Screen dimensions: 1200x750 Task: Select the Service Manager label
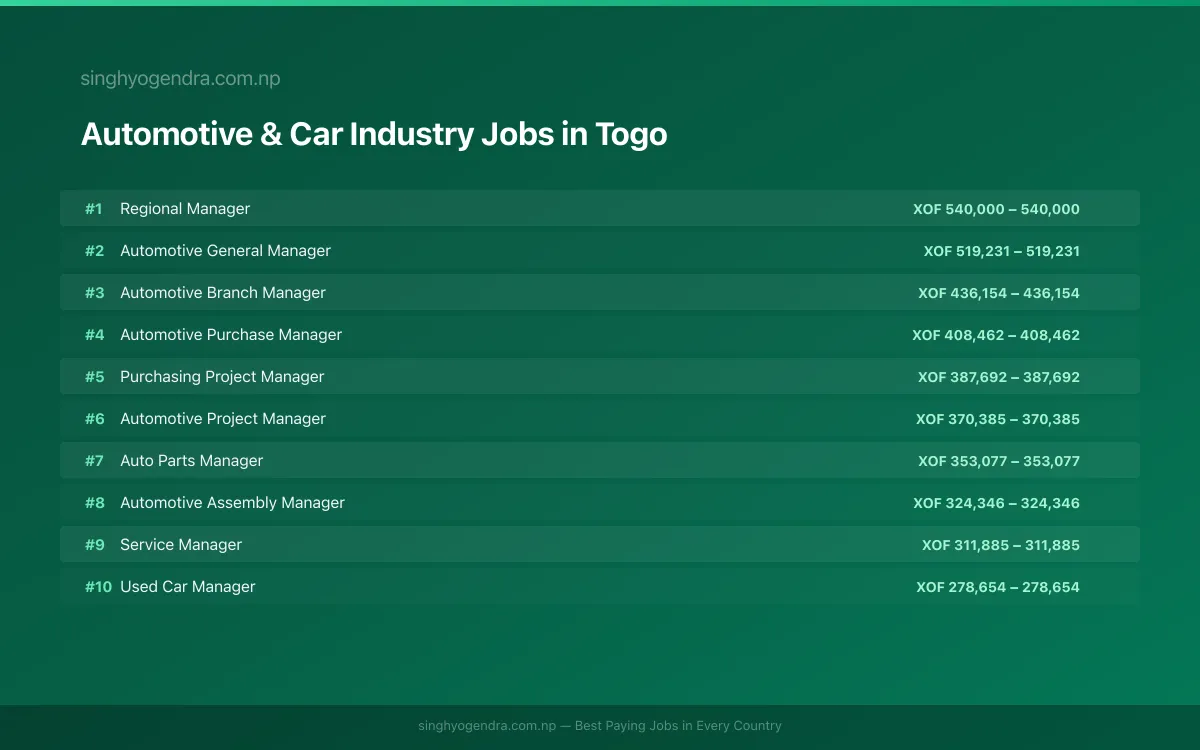coord(181,545)
